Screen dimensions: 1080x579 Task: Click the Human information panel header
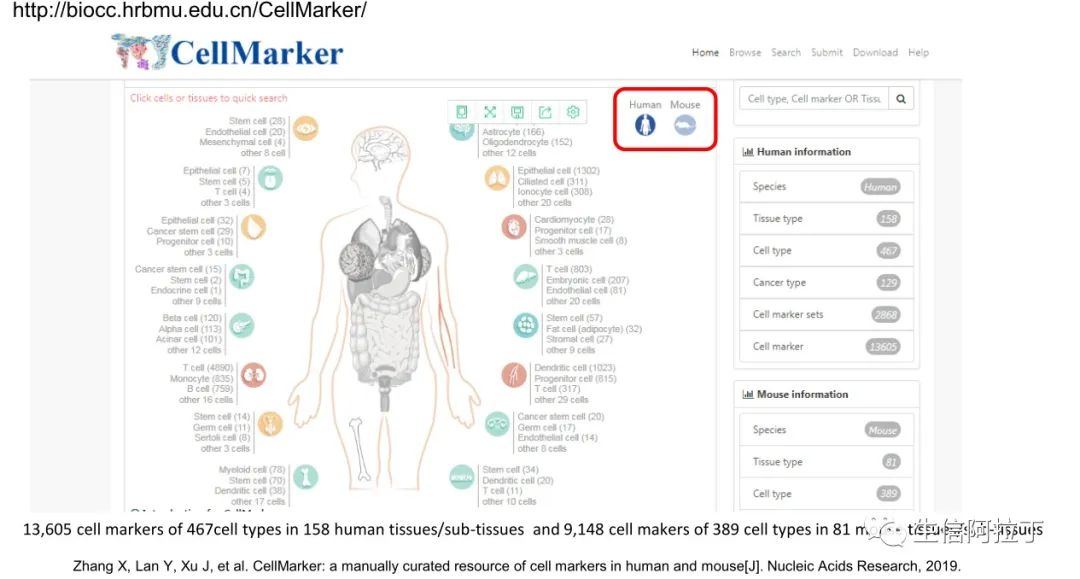tap(826, 151)
